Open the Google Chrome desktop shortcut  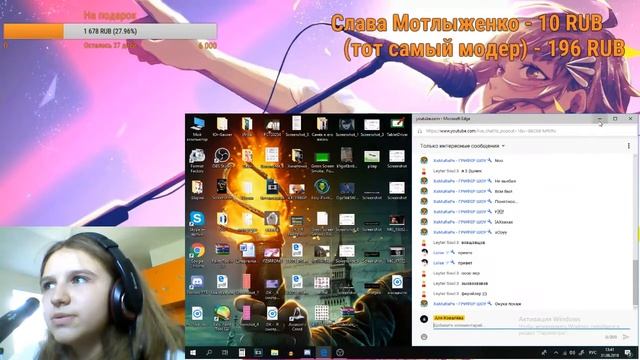point(198,256)
